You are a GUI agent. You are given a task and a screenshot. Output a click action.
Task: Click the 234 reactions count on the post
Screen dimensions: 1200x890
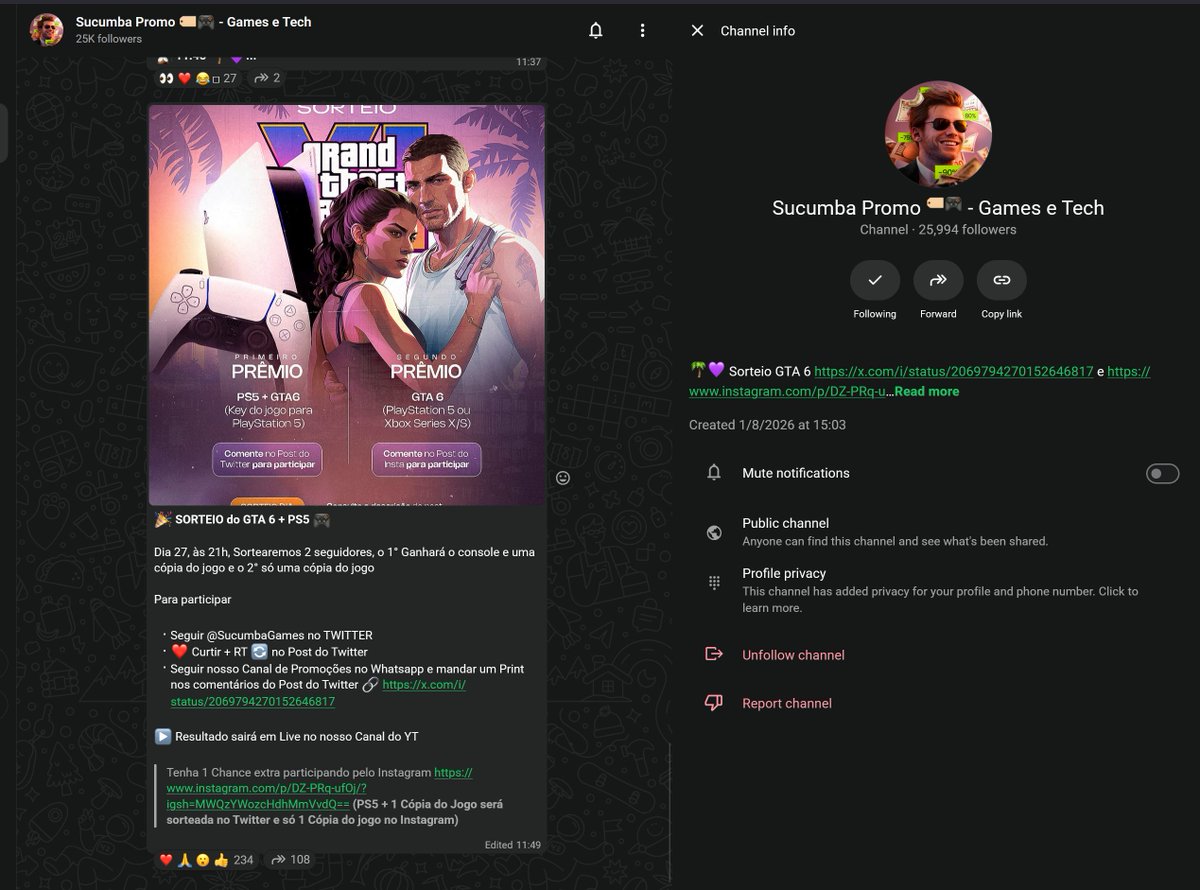243,860
